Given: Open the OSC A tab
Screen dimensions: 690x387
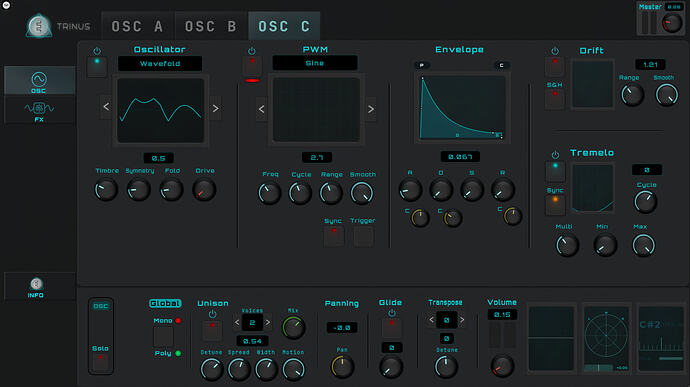Looking at the screenshot, I should coord(138,26).
